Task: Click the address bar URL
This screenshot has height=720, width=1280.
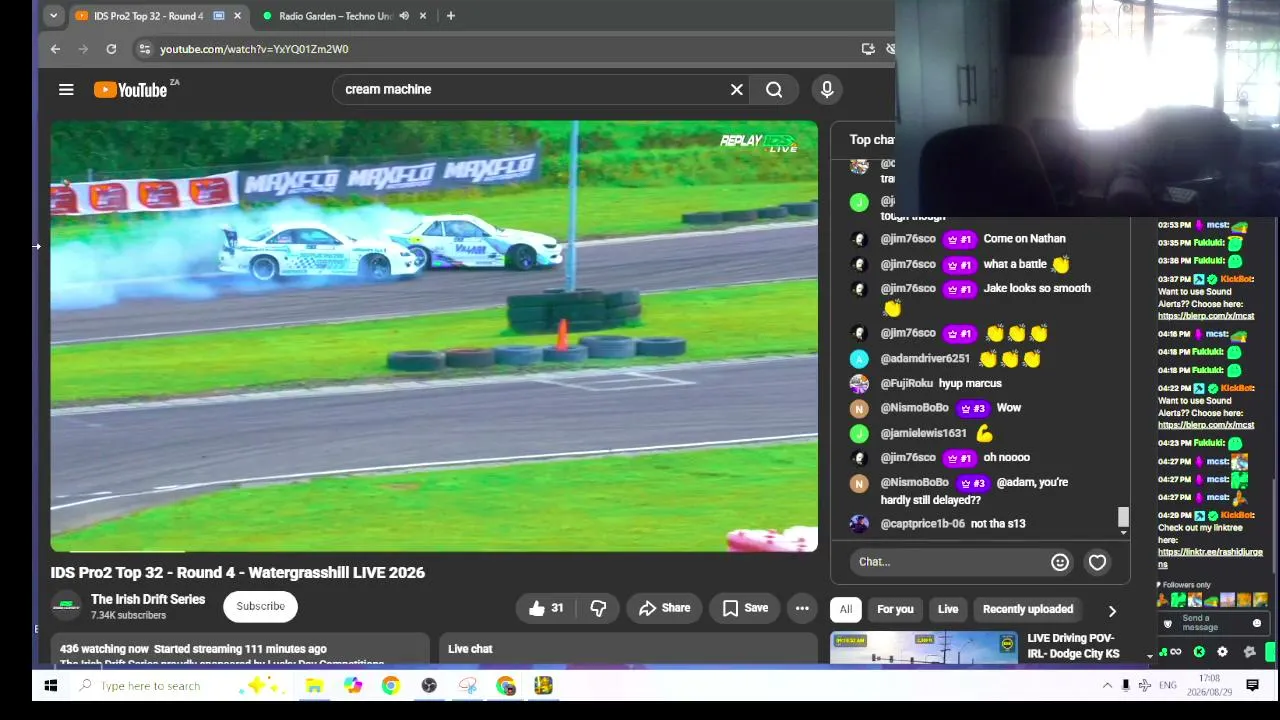Action: pos(254,49)
